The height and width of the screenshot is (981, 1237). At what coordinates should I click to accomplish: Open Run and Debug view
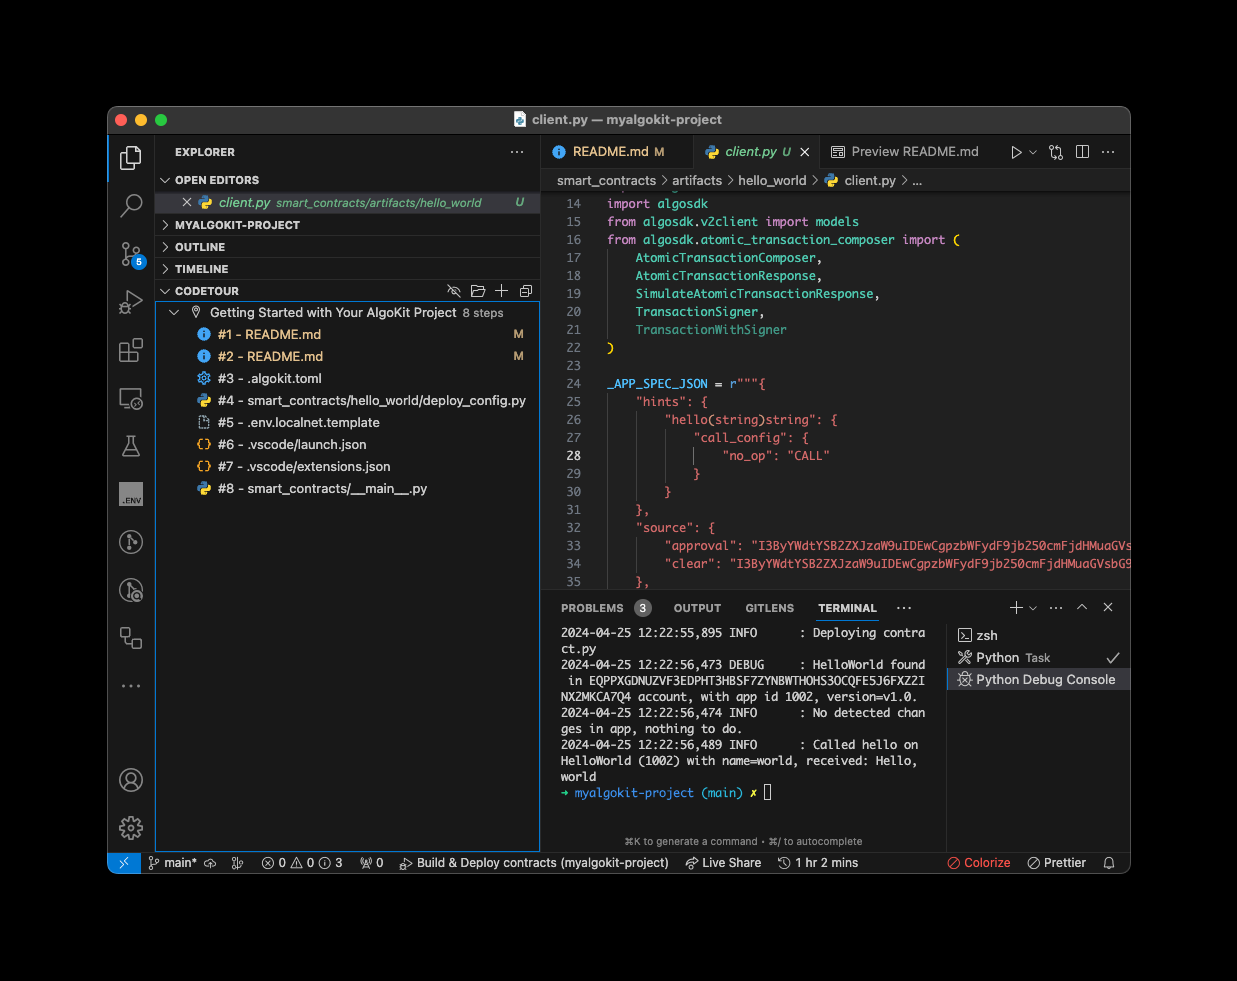coord(131,302)
